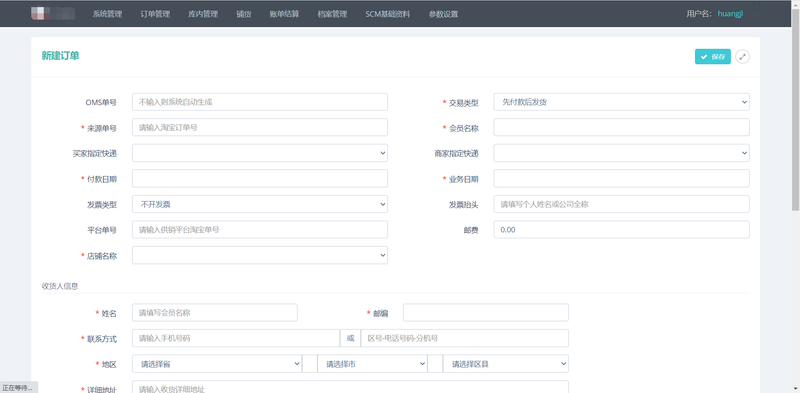Focus the 来源单号 input field
This screenshot has width=800, height=393.
[260, 128]
